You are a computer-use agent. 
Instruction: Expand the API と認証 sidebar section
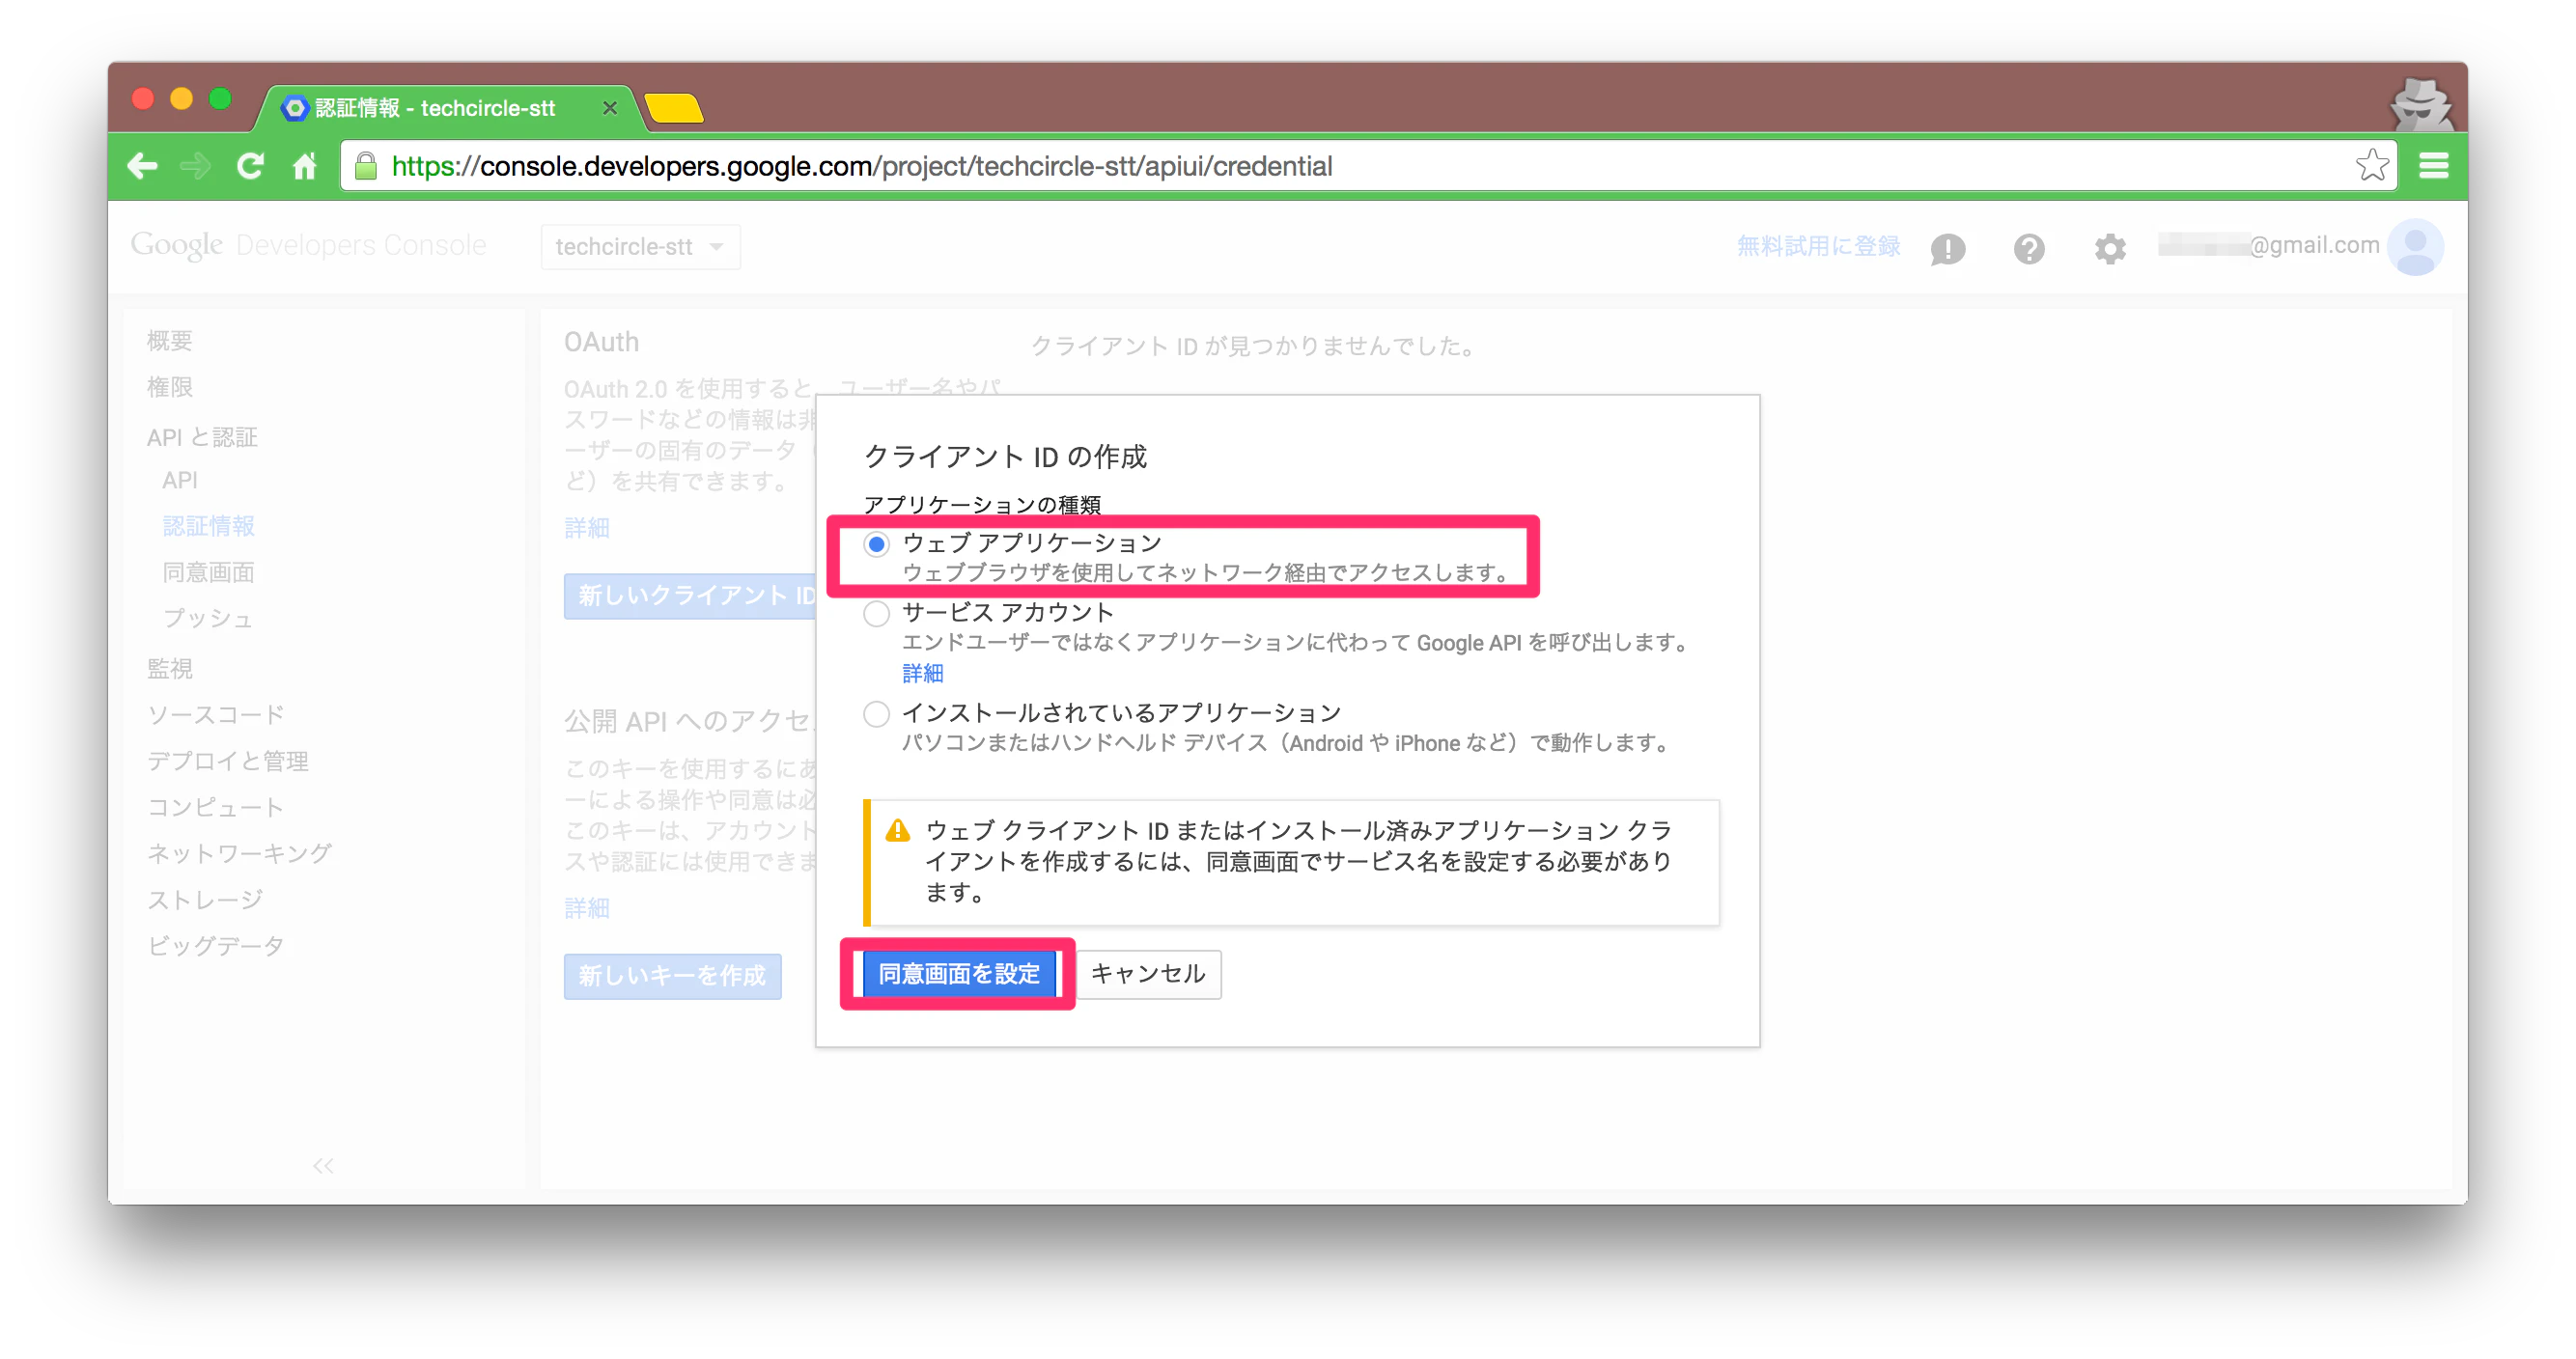tap(202, 437)
